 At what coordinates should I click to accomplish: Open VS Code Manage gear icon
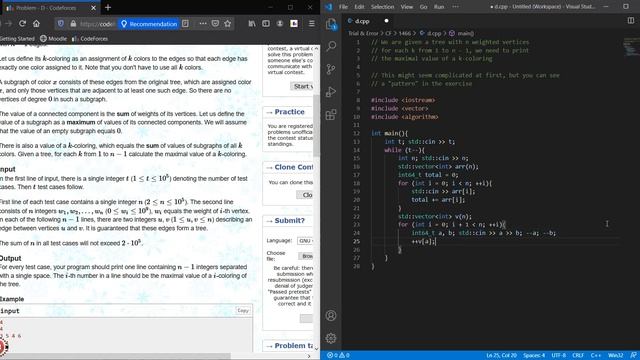click(x=331, y=338)
